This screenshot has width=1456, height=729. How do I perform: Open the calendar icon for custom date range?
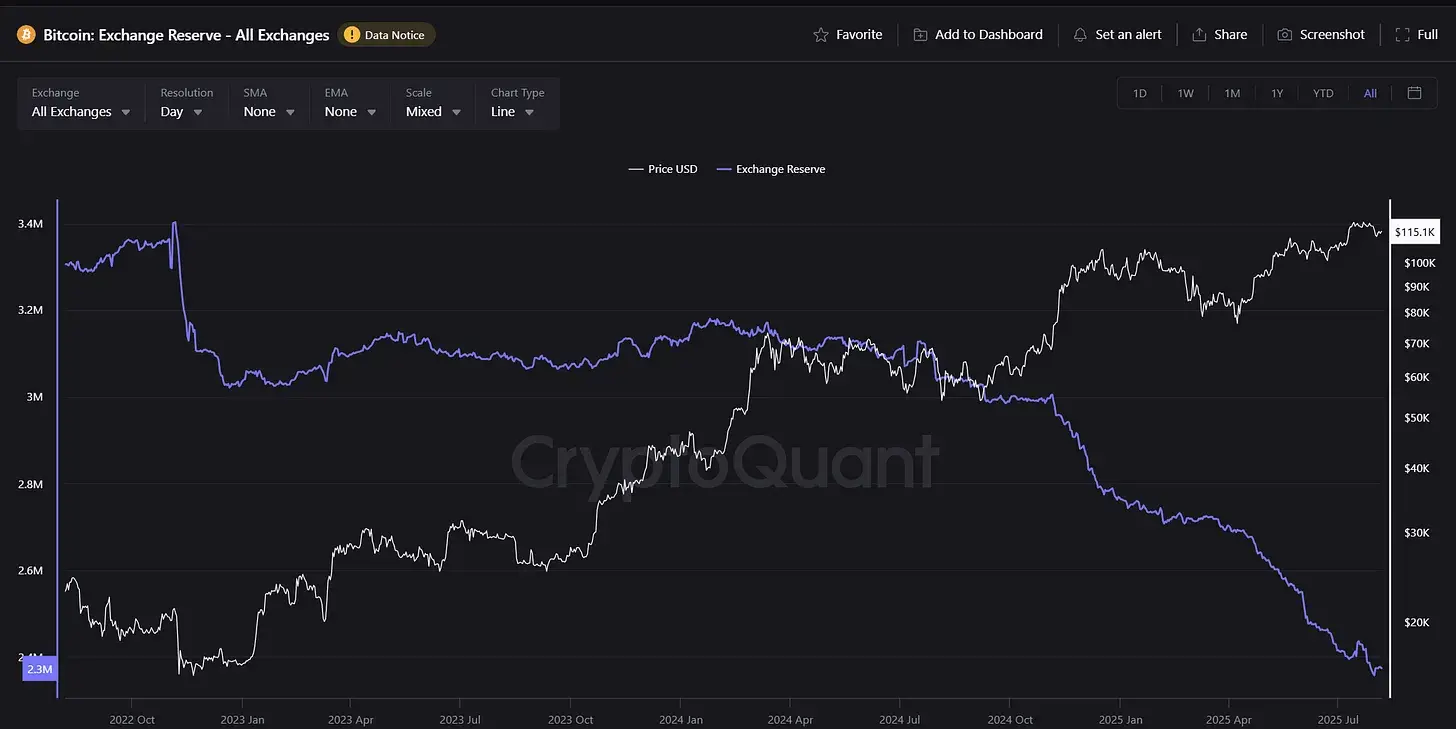(1414, 92)
